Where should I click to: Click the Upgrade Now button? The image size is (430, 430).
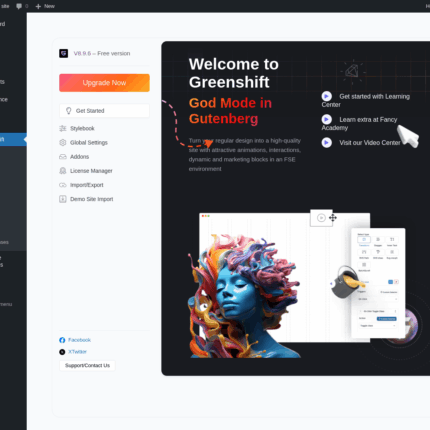104,83
